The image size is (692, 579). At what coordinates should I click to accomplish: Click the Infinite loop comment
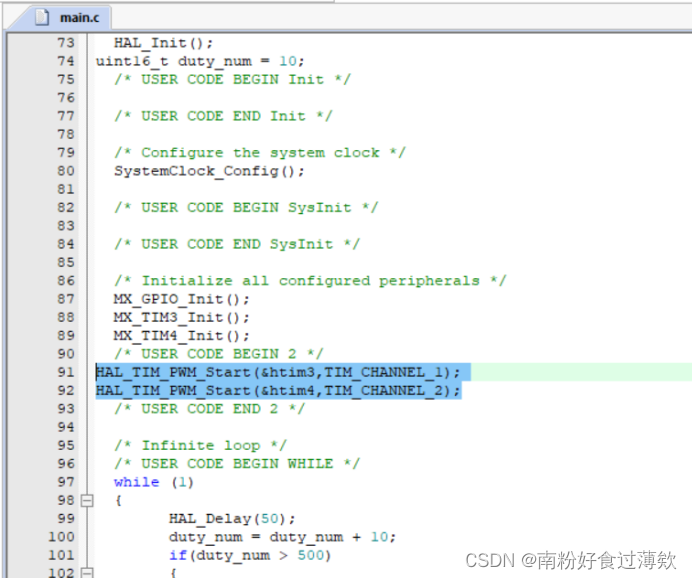point(200,446)
